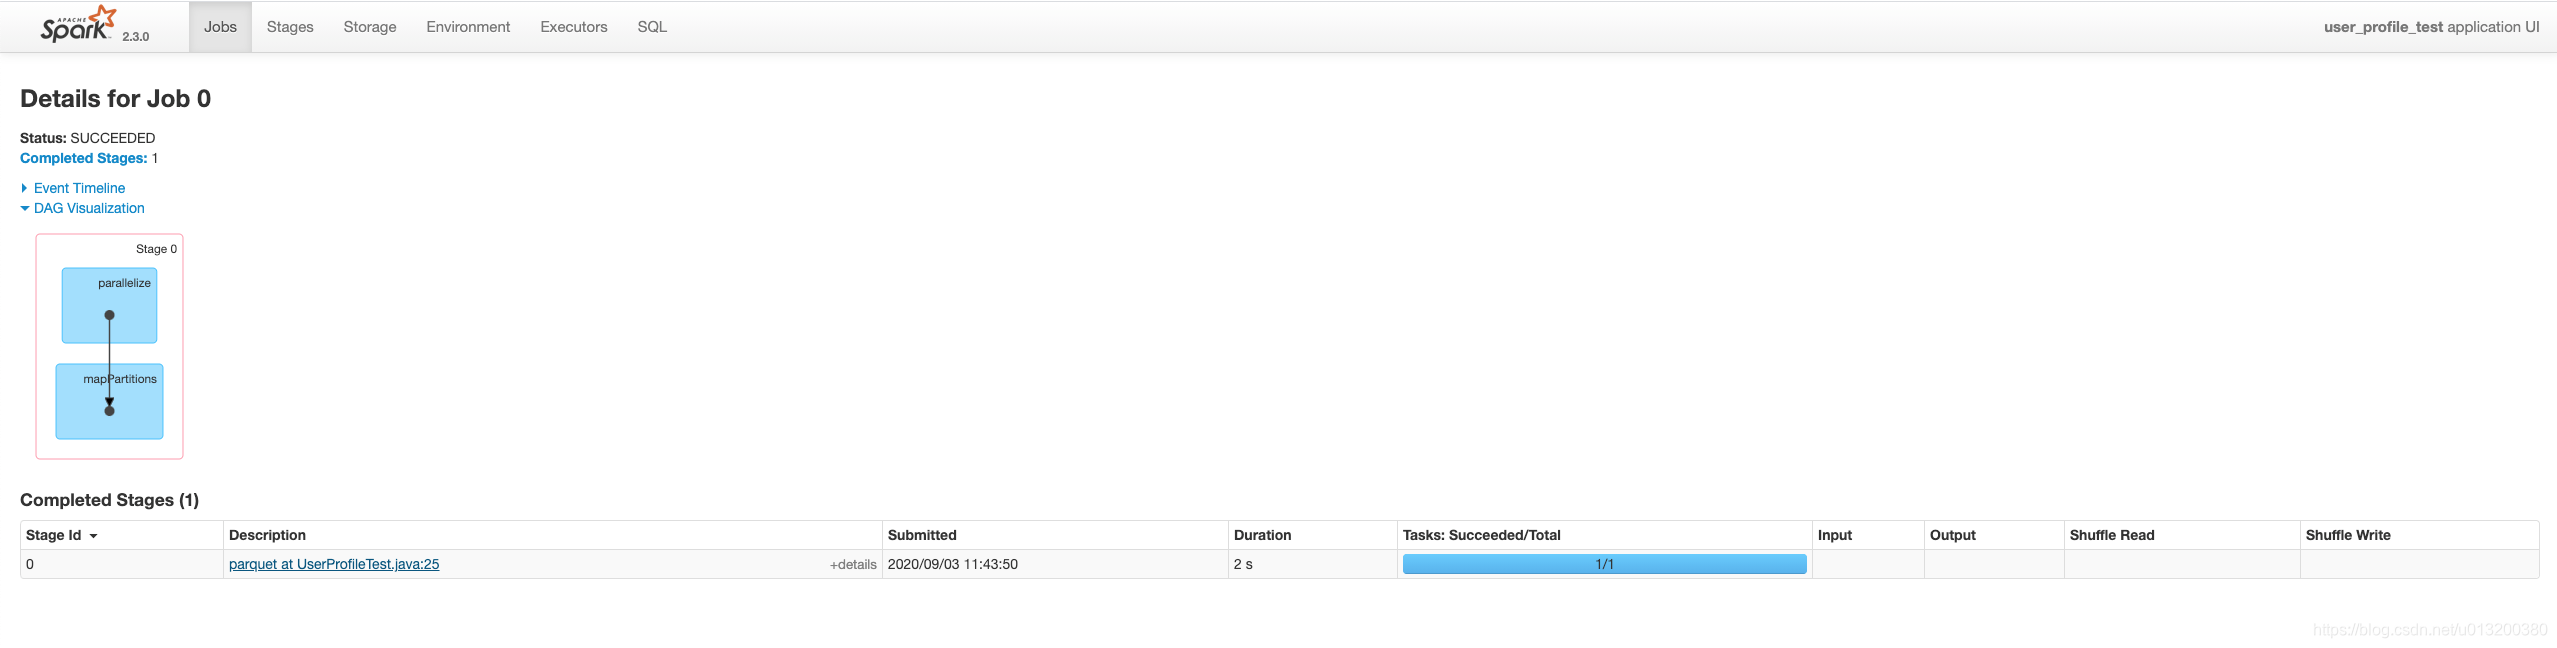2557x648 pixels.
Task: Click the Stage 0 box label
Action: (x=156, y=249)
